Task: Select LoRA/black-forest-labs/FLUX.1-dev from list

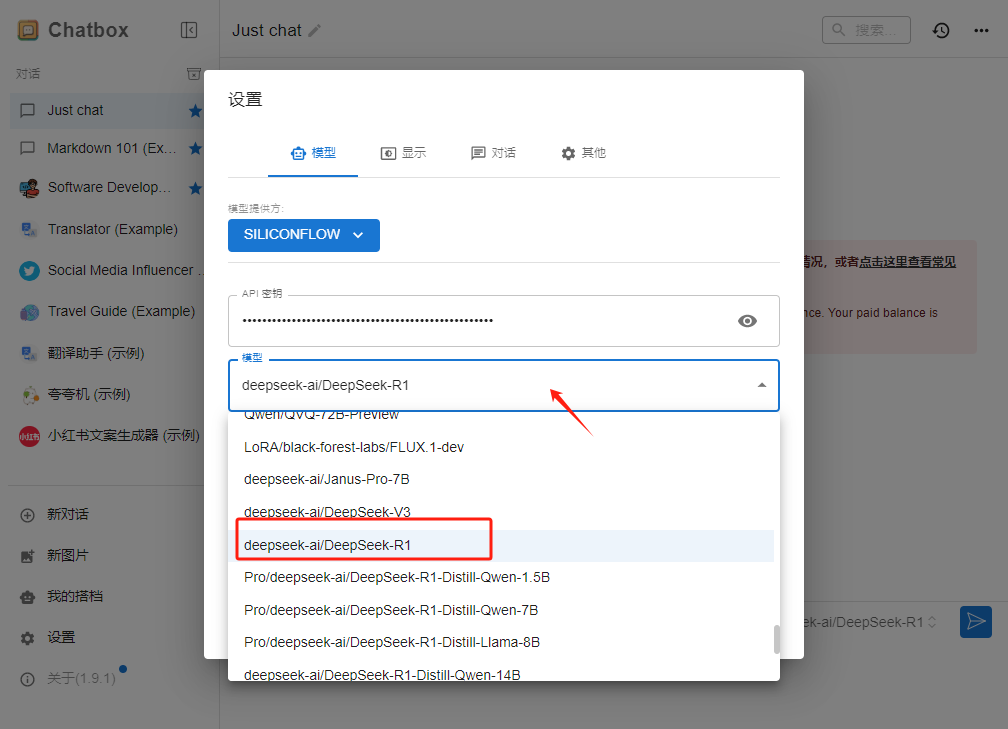Action: (501, 447)
